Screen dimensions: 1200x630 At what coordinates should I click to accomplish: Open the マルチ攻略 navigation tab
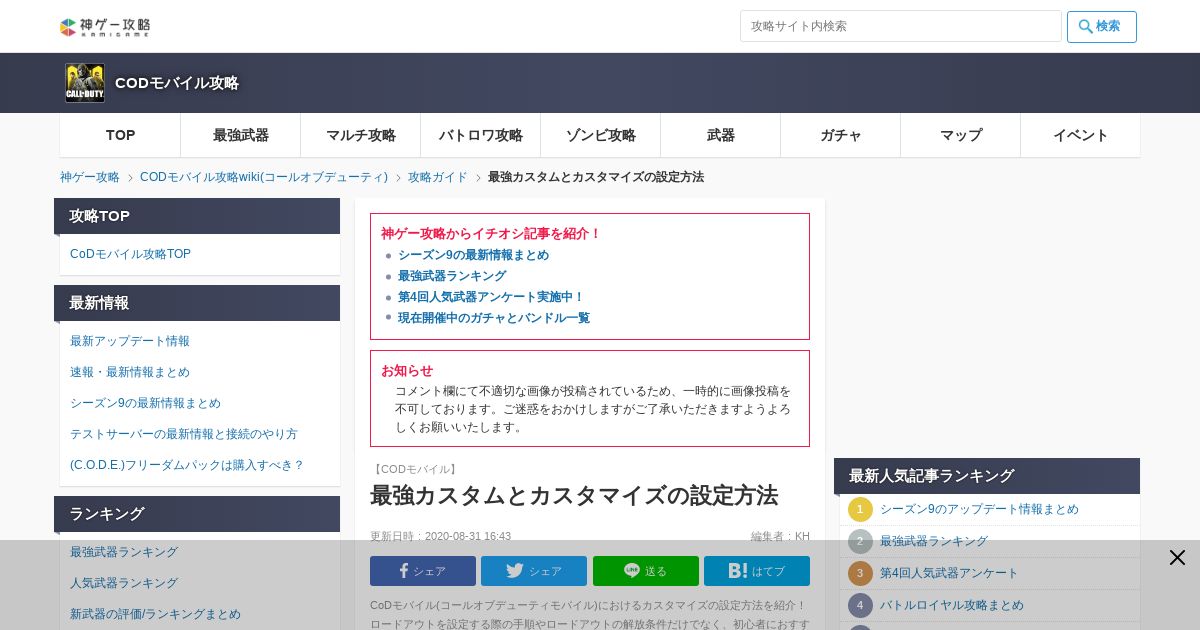pos(360,135)
